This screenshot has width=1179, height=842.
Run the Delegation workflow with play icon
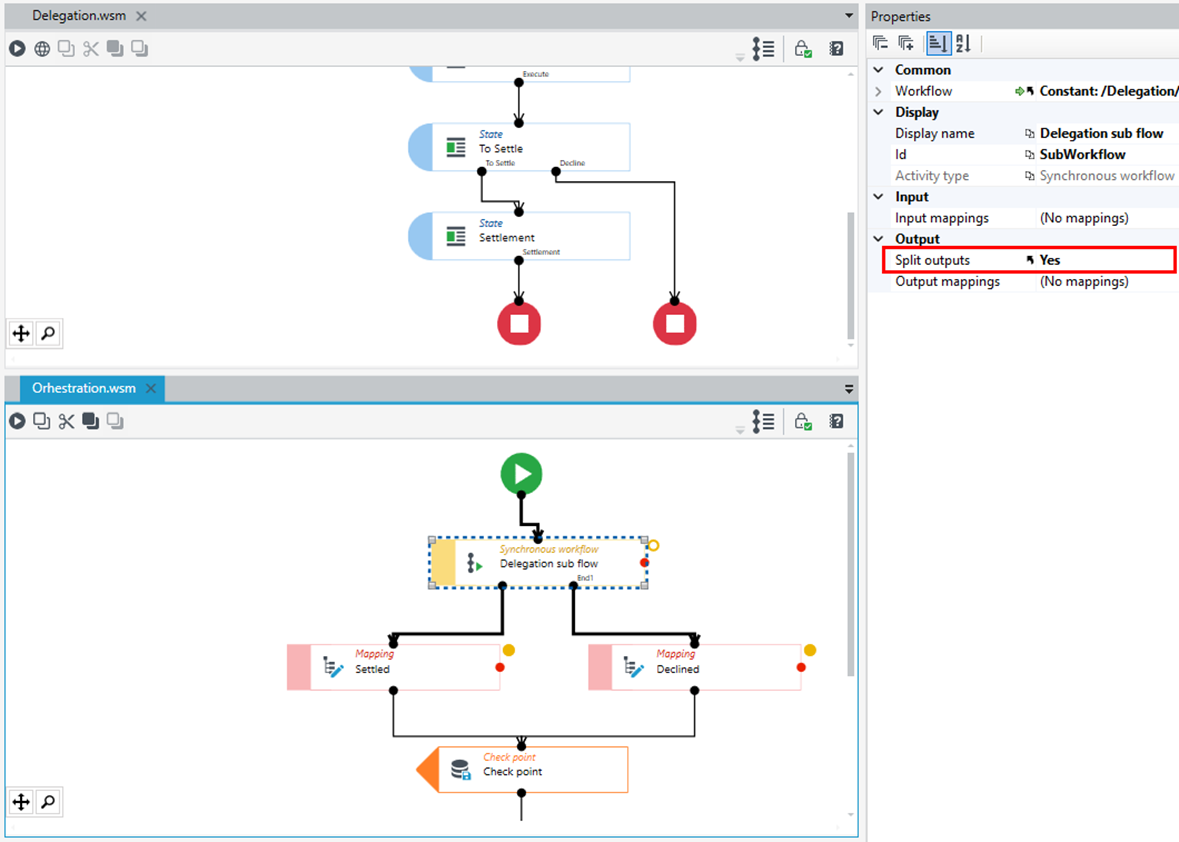pyautogui.click(x=17, y=49)
